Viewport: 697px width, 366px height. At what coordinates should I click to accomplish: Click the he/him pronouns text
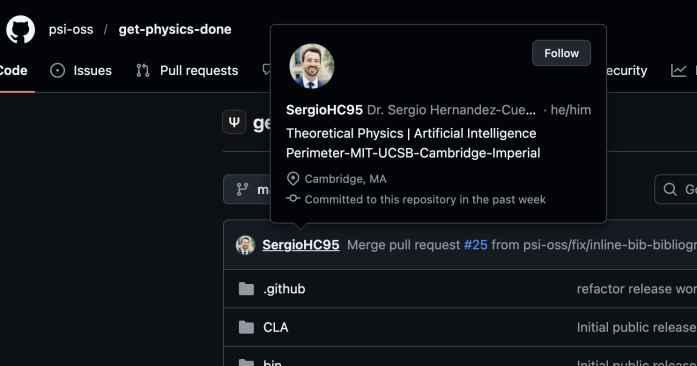click(571, 110)
